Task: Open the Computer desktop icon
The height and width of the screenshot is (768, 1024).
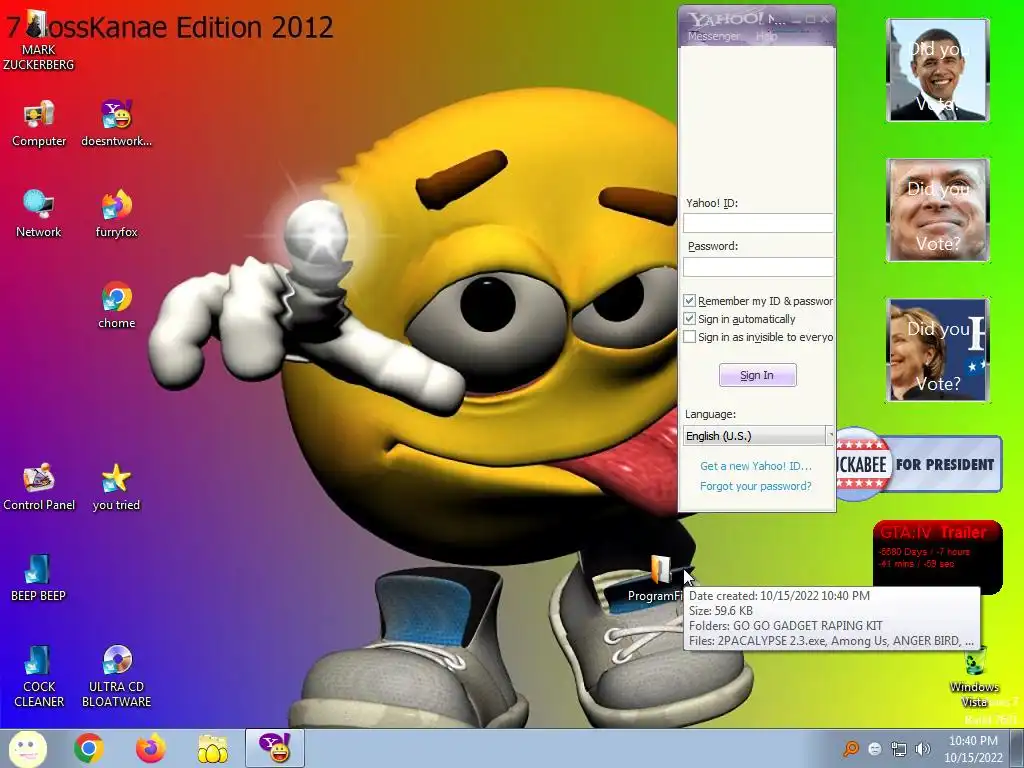Action: (39, 123)
